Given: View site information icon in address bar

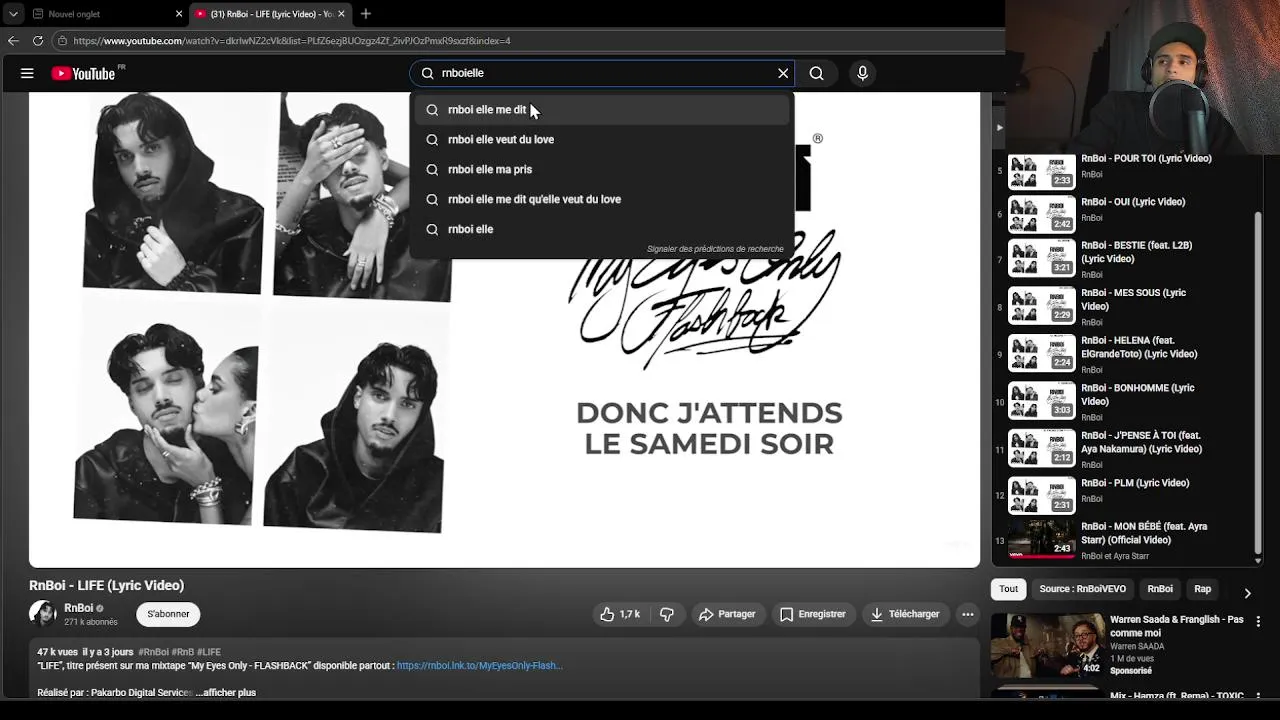Looking at the screenshot, I should coord(62,41).
